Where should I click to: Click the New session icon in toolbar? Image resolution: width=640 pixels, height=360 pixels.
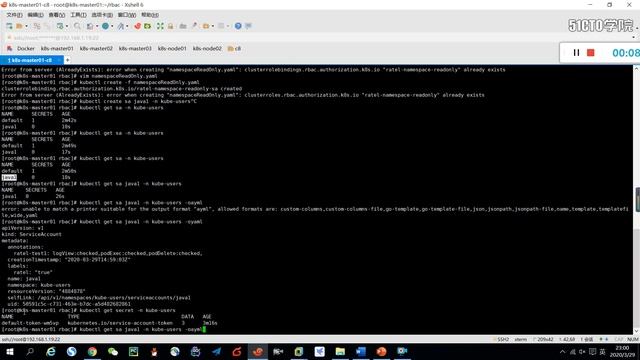click(x=9, y=26)
